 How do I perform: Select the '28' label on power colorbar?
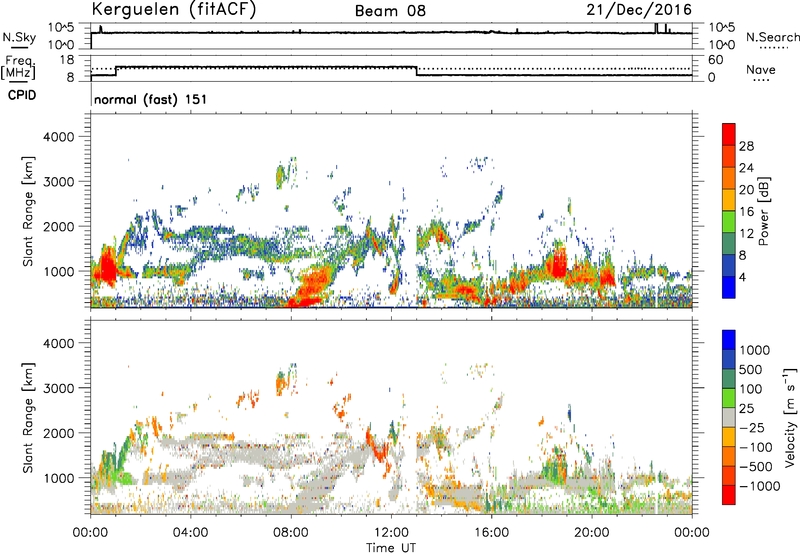746,146
